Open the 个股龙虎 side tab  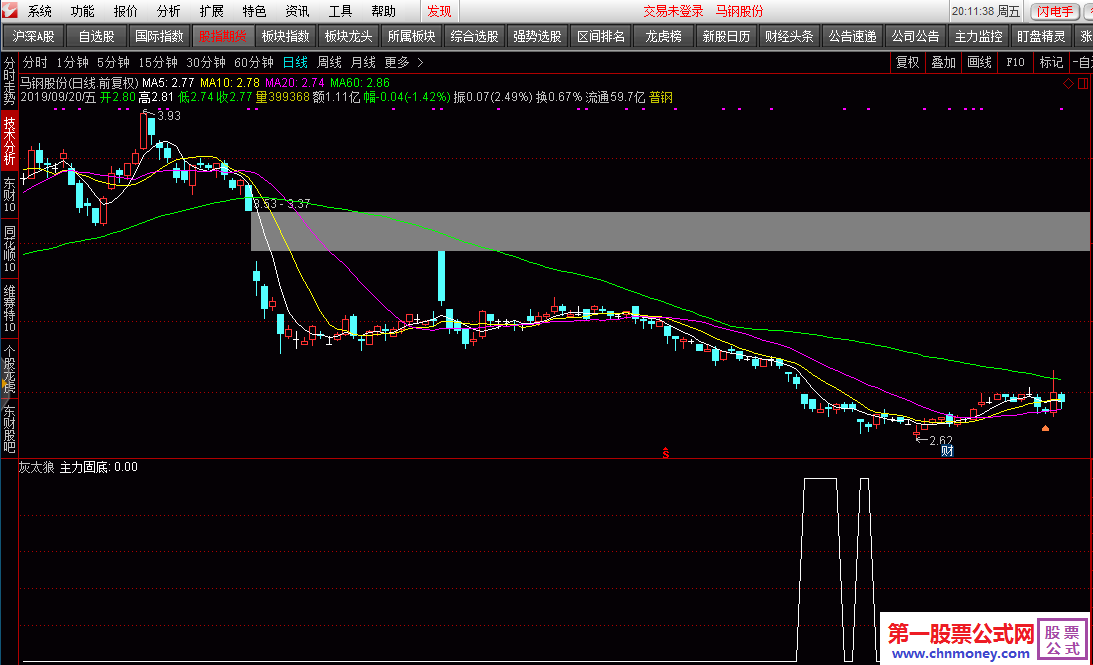click(9, 368)
